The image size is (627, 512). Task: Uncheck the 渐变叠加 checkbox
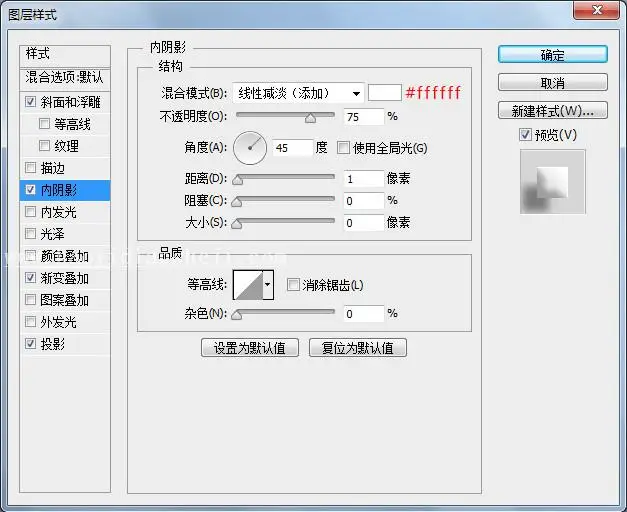coord(30,278)
